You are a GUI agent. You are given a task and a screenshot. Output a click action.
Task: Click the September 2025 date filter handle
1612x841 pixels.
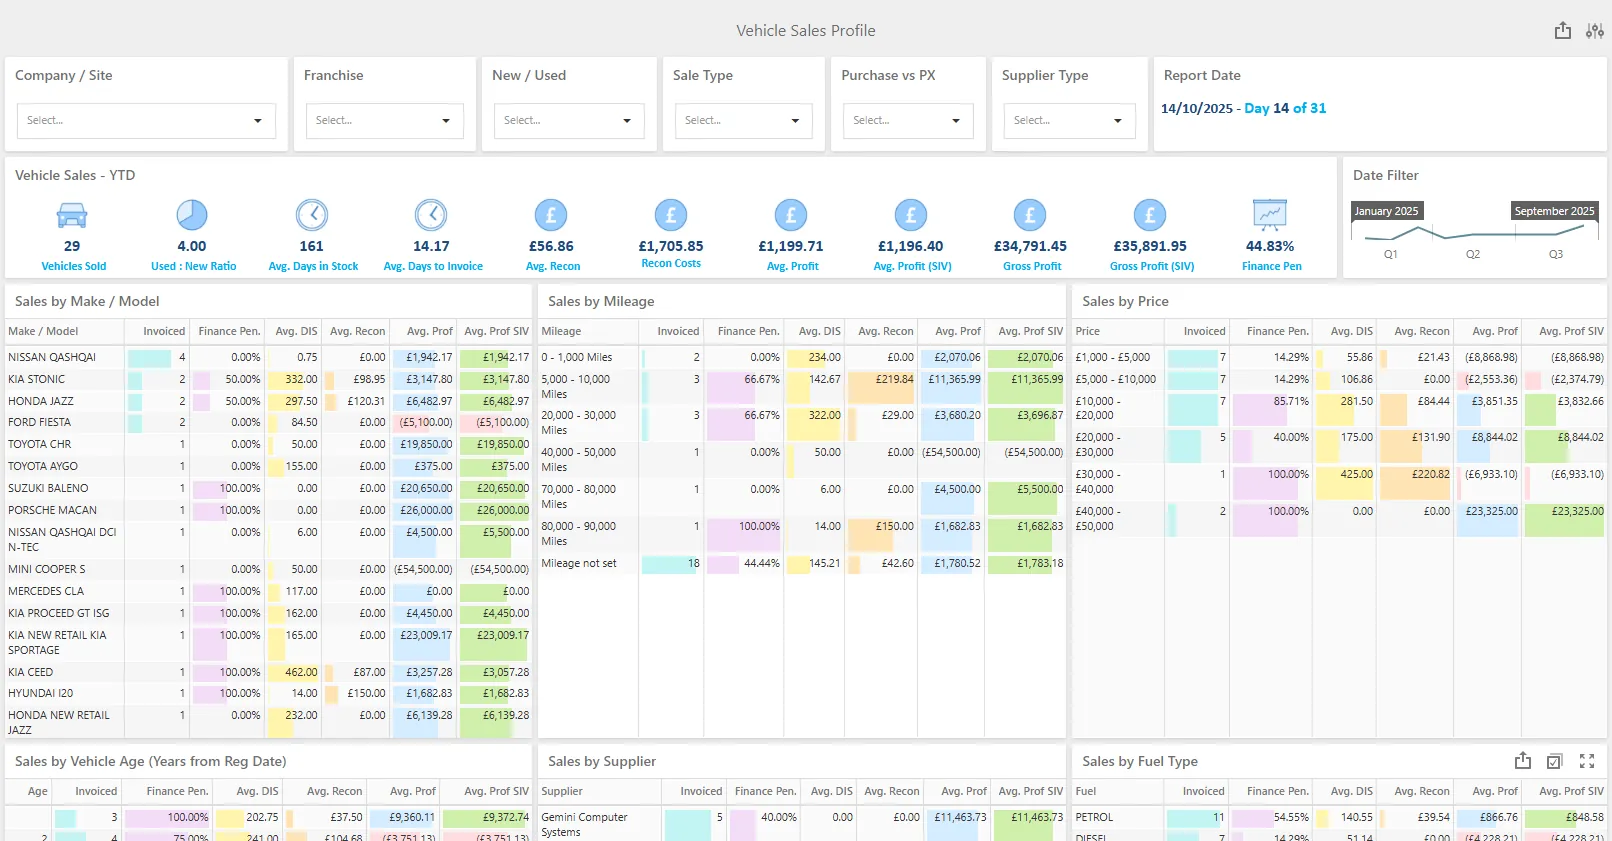(x=1554, y=211)
